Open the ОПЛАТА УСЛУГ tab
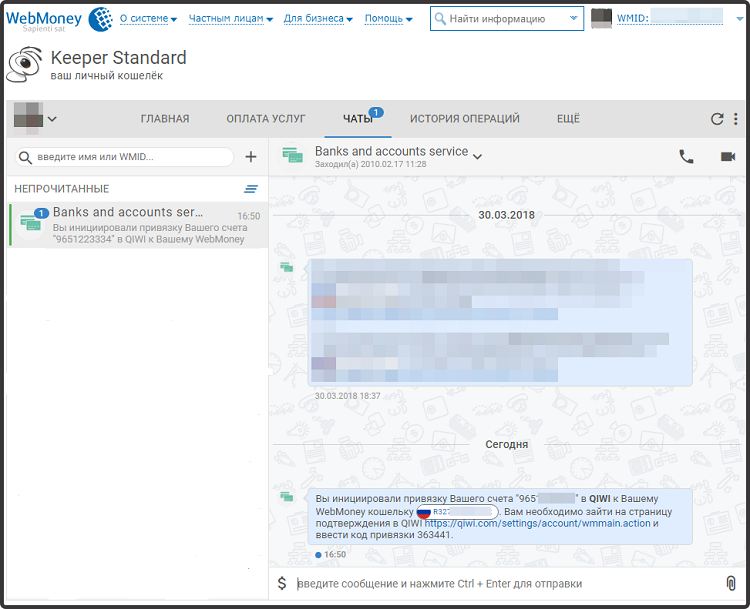This screenshot has width=750, height=609. coord(266,119)
